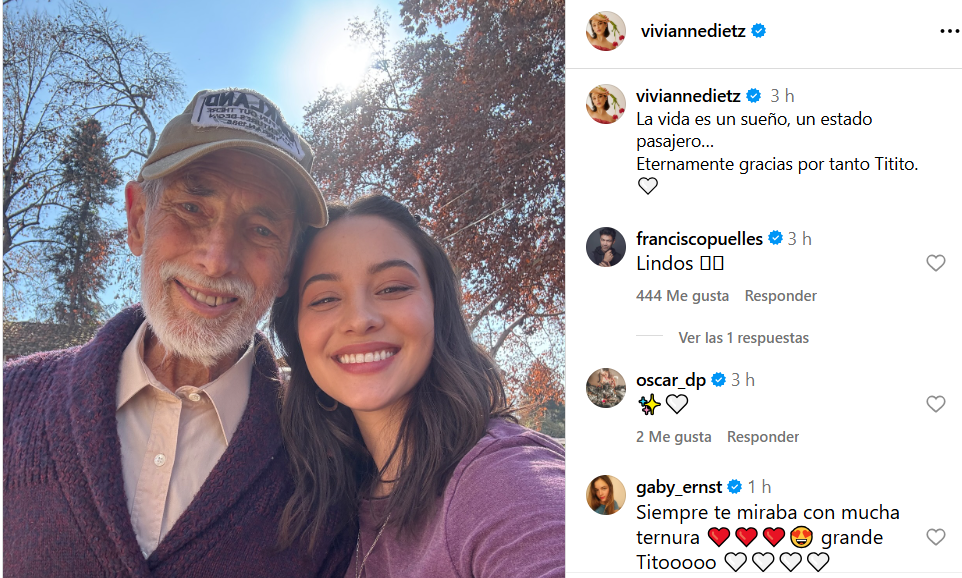The width and height of the screenshot is (962, 578).
Task: Click vivianneedietz's verified badge
Action: [758, 30]
